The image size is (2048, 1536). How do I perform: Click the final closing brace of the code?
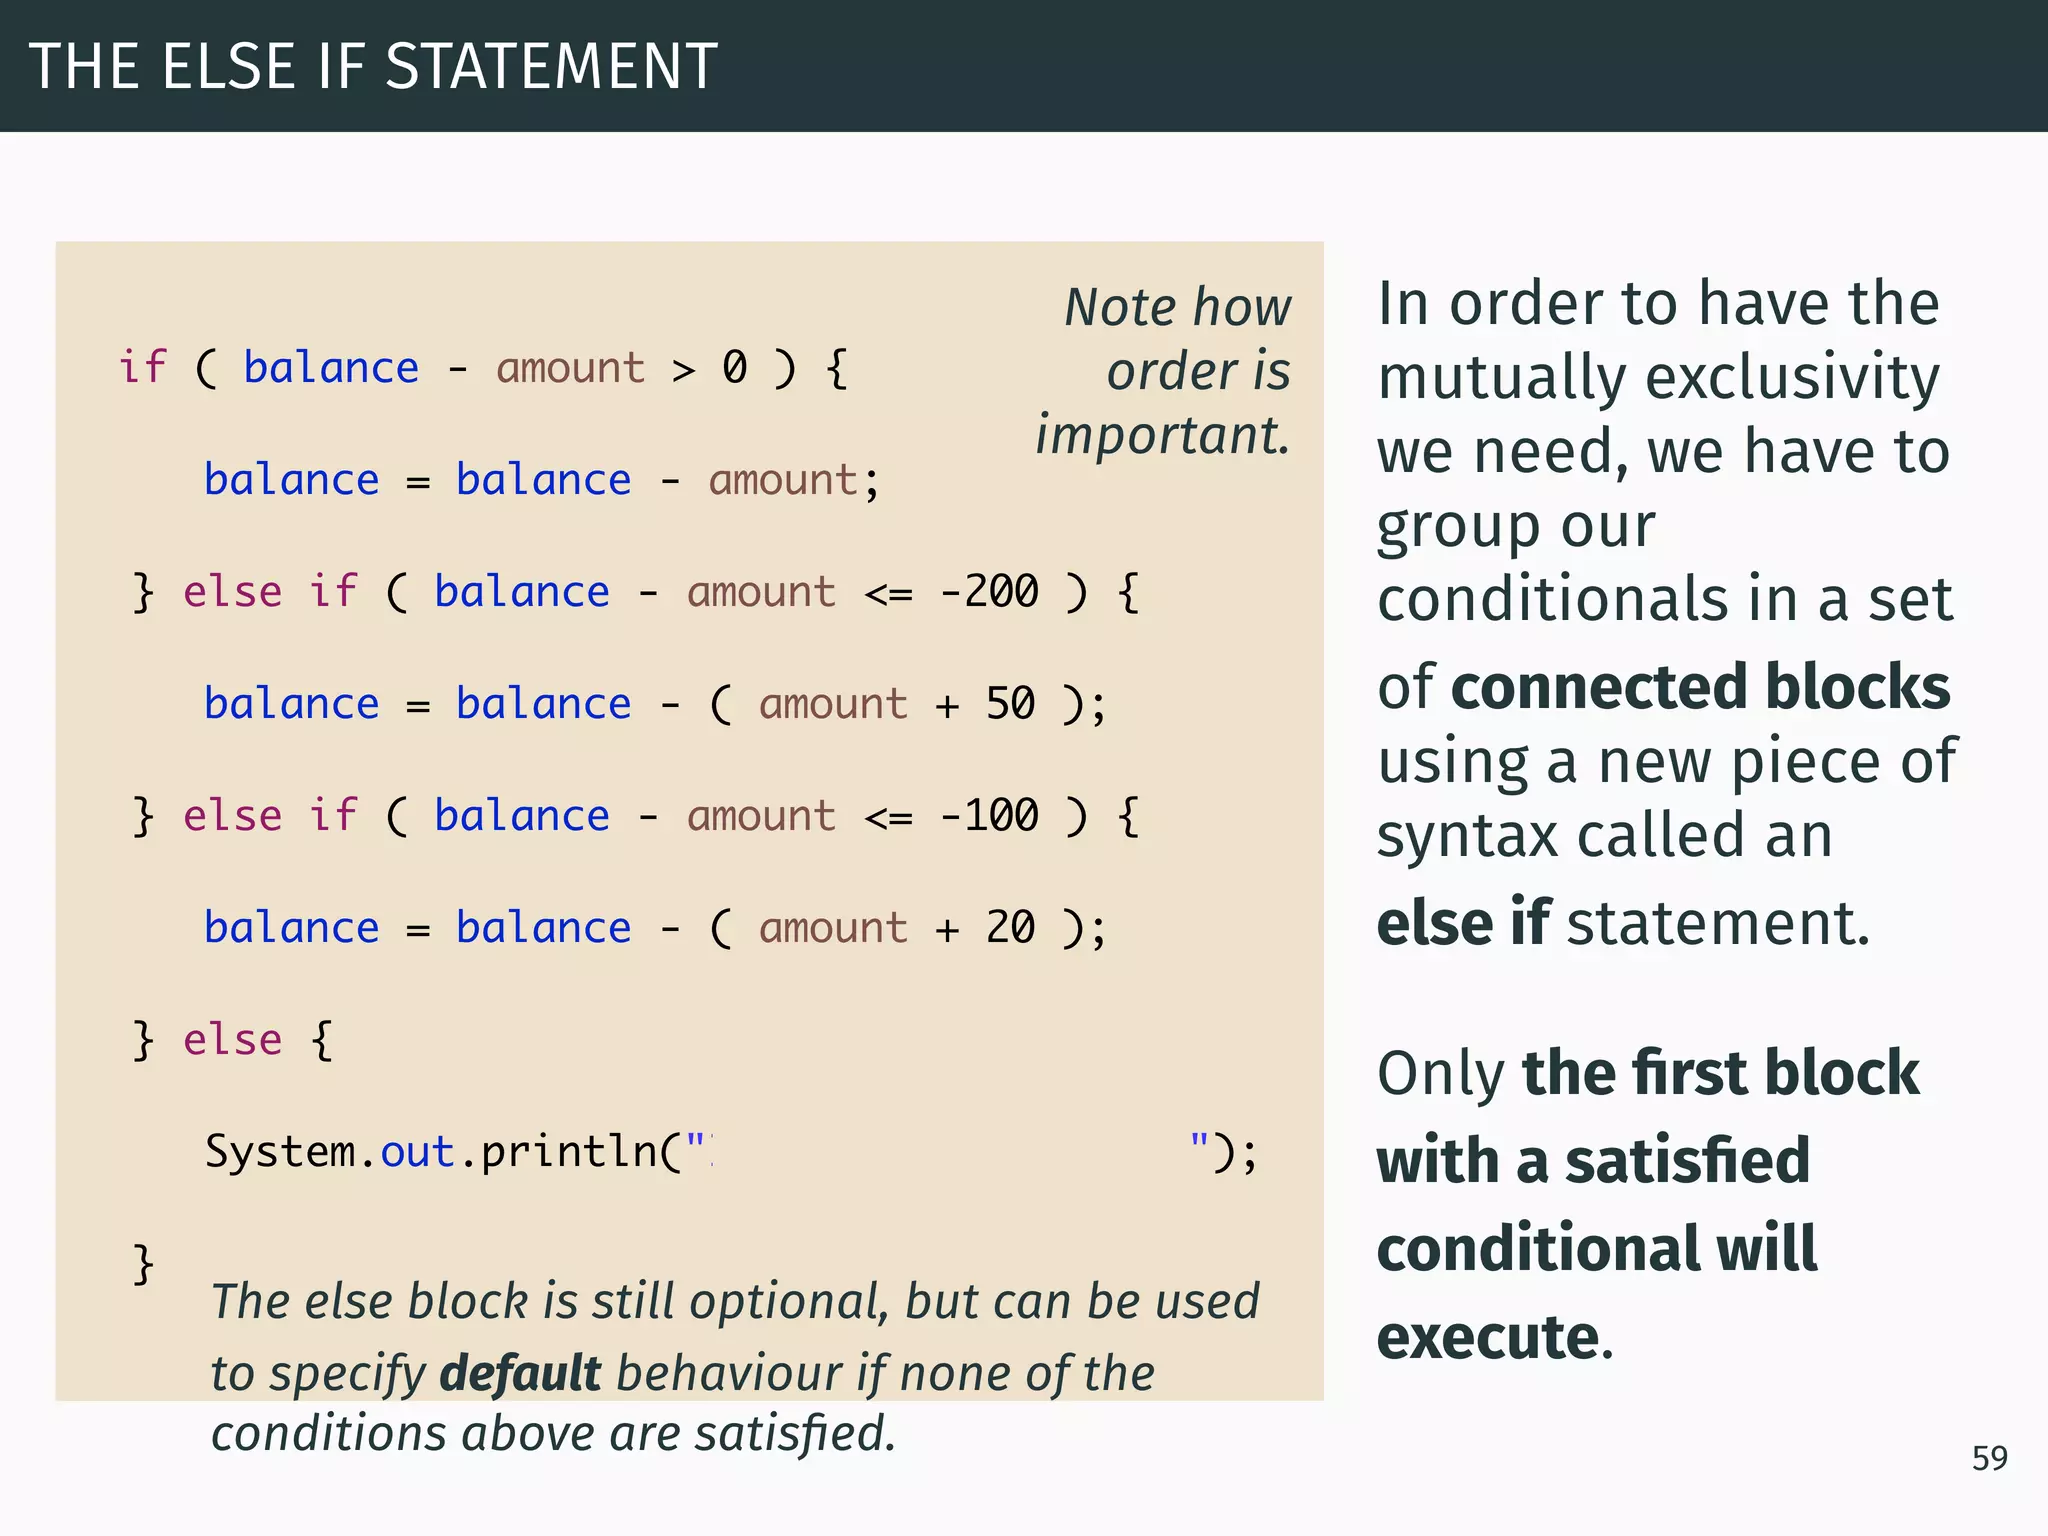[x=144, y=1264]
